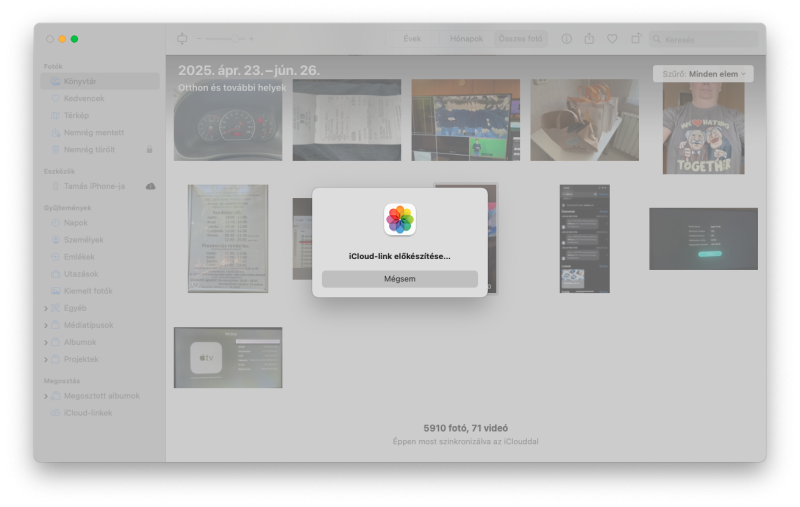Select the receipt photo thumbnail
This screenshot has width=800, height=507.
[346, 120]
